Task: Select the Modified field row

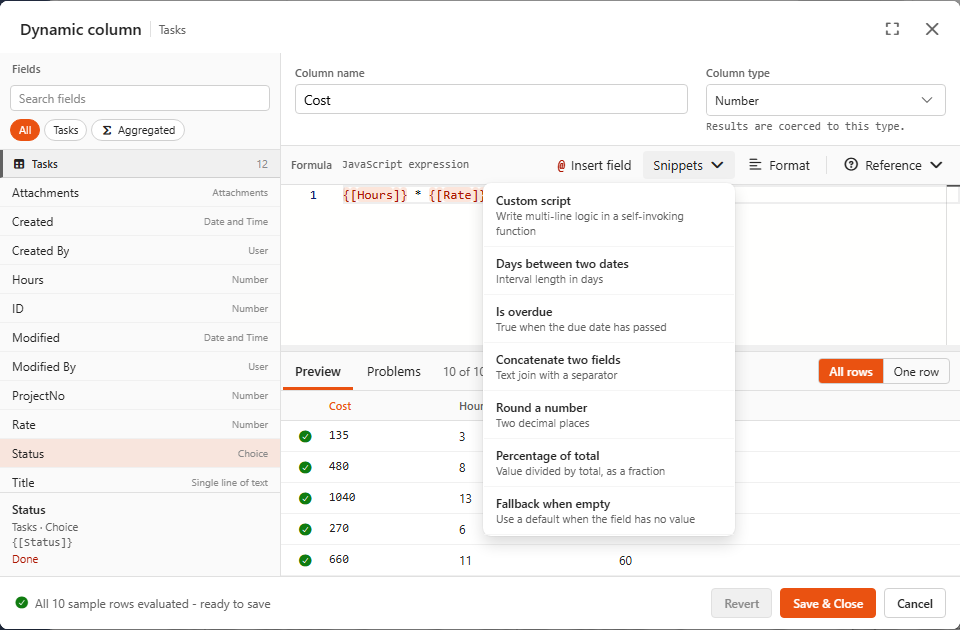Action: click(x=140, y=337)
